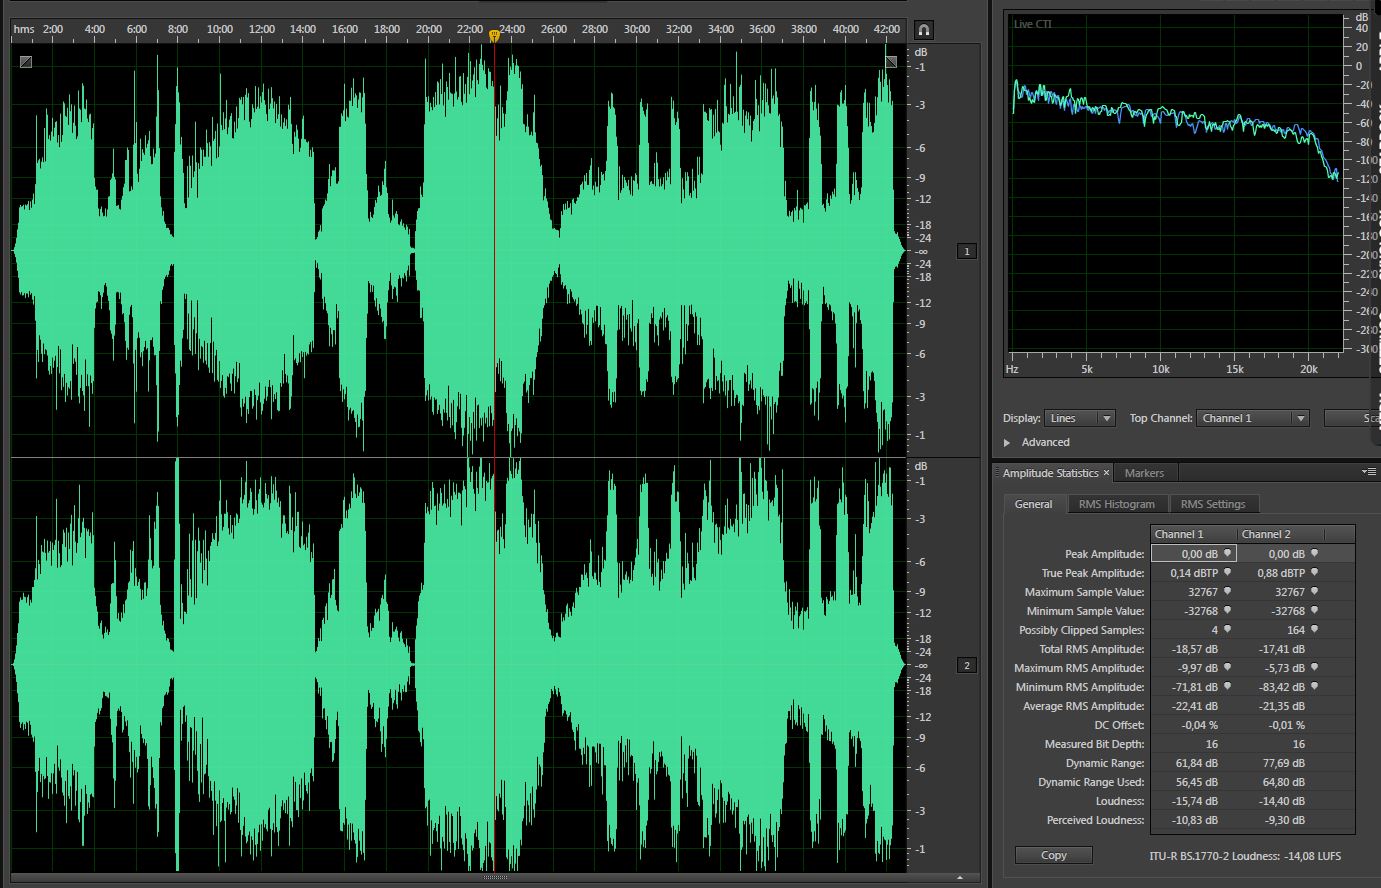Locate Channel 1 minimum sample value
This screenshot has height=888, width=1381.
[1227, 611]
